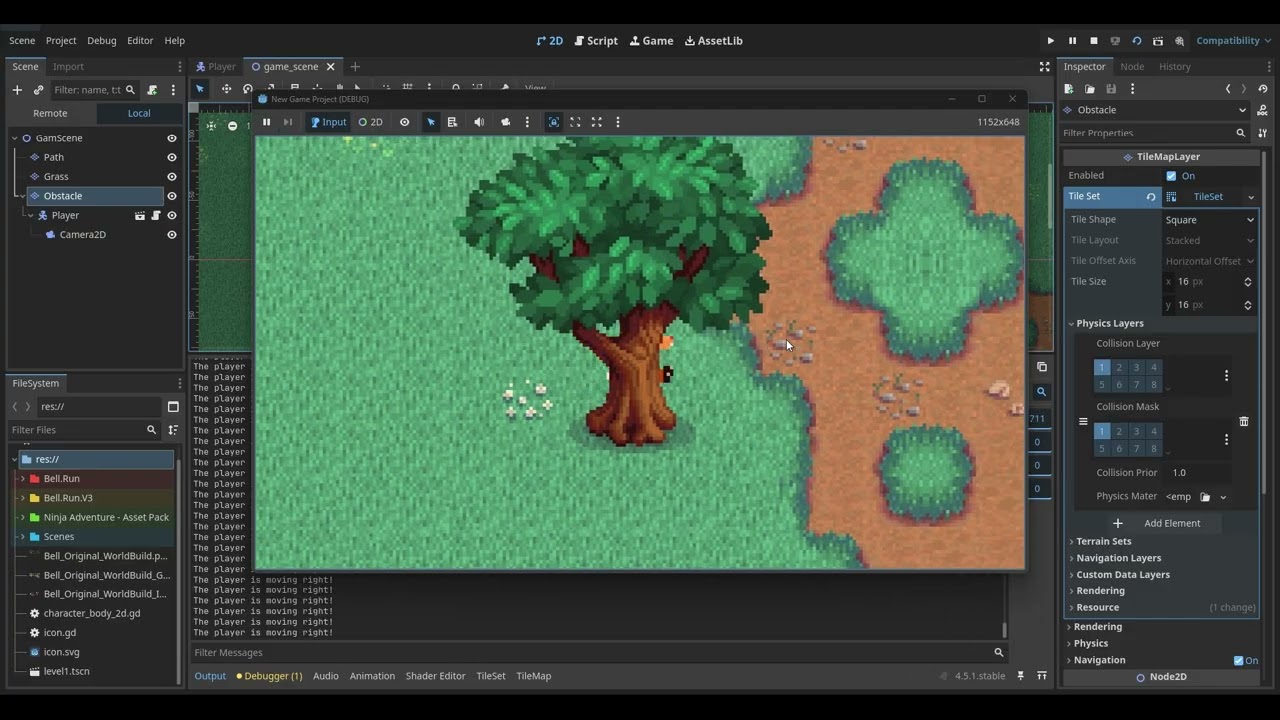Click the reload running project icon
Viewport: 1280px width, 720px height.
[x=1137, y=41]
